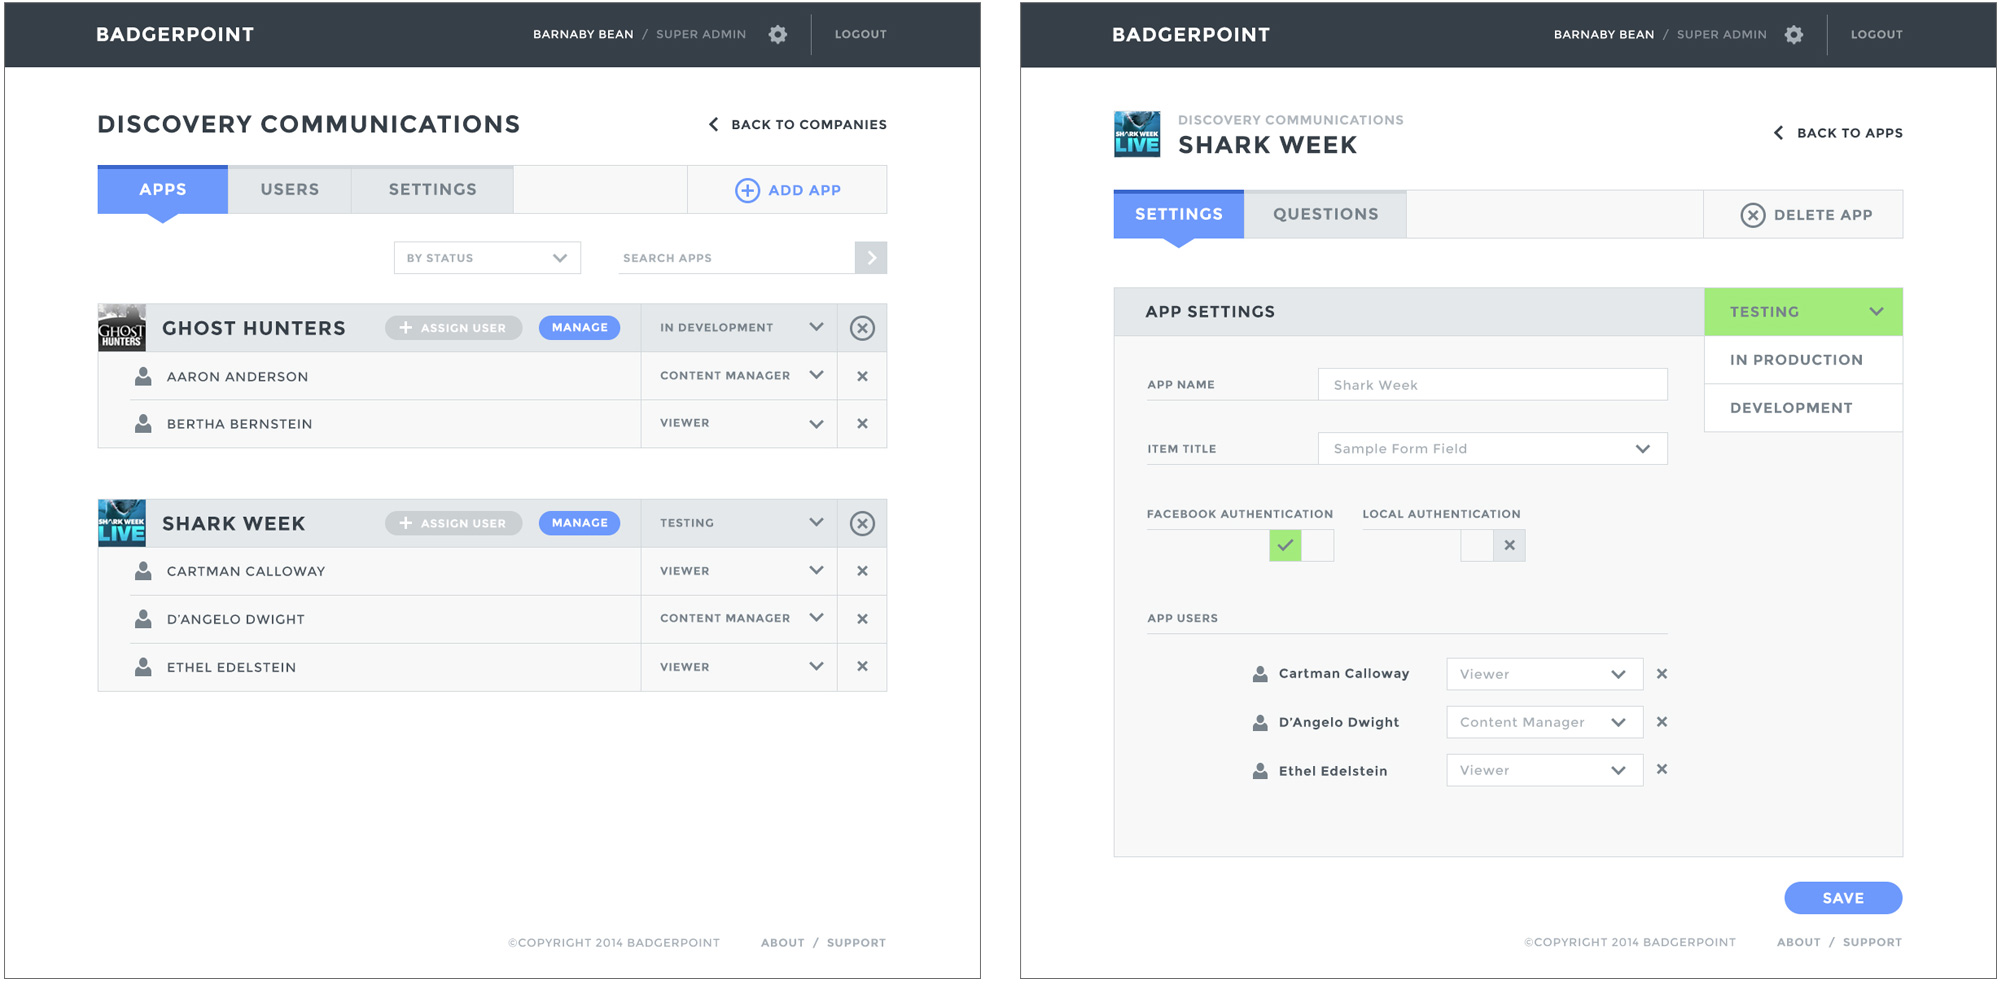Click Shark Week Live logo in settings header
This screenshot has height=1000, width=2000.
pyautogui.click(x=1137, y=134)
